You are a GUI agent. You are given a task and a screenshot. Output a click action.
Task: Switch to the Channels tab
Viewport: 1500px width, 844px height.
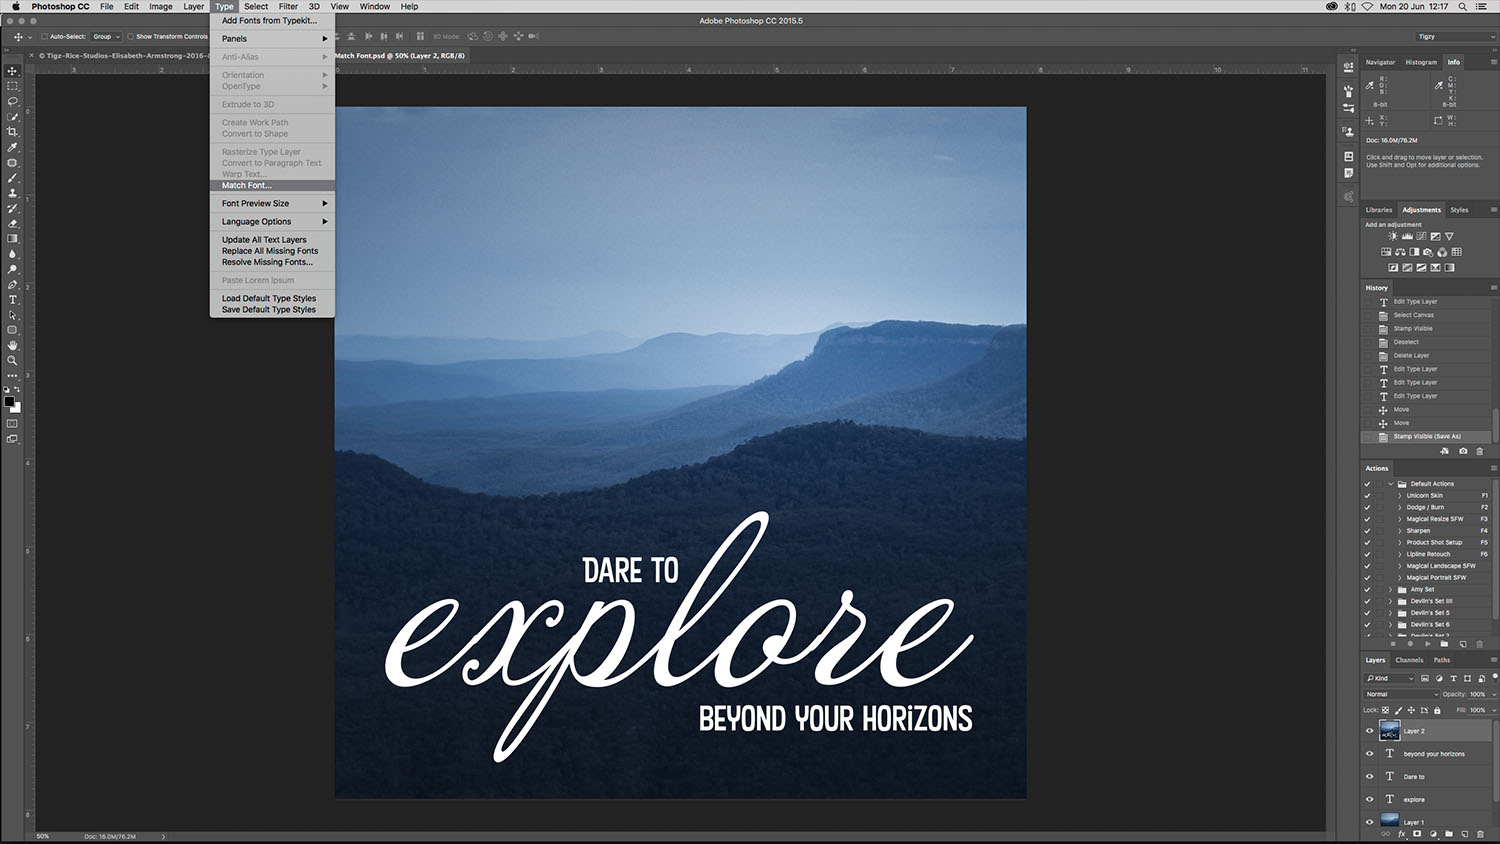[1409, 660]
